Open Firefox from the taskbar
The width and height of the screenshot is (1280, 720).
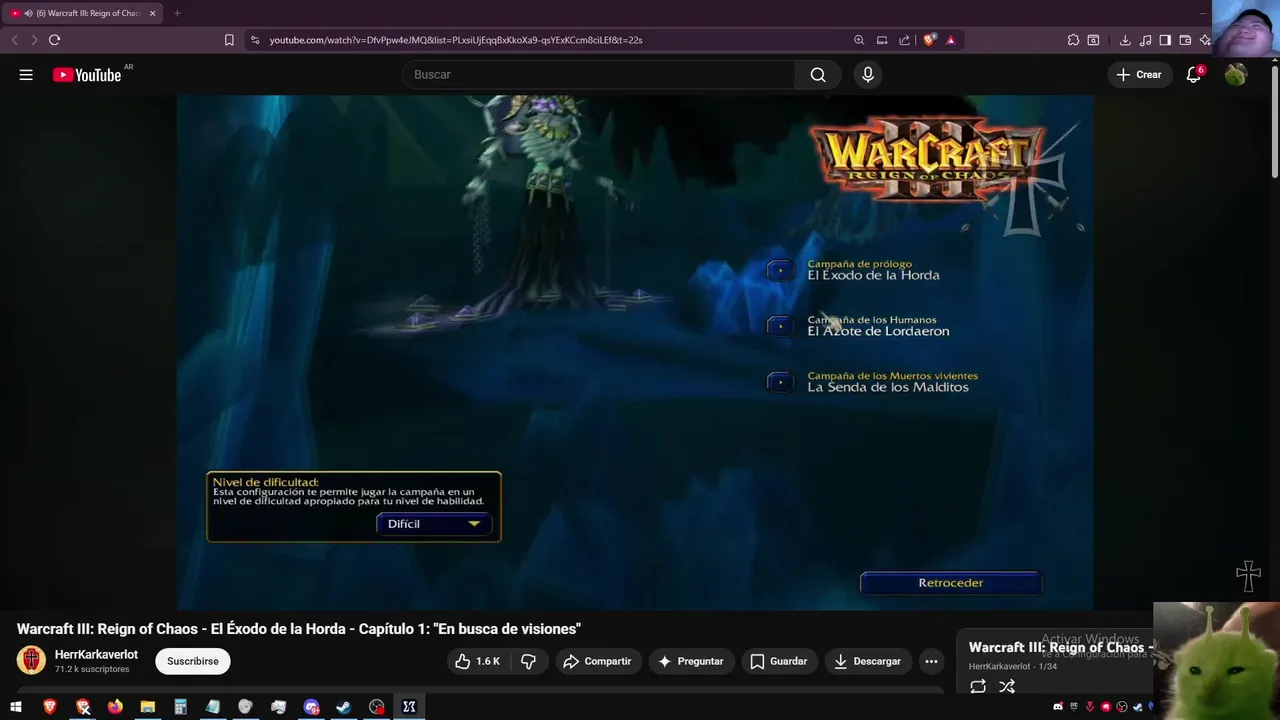(115, 707)
